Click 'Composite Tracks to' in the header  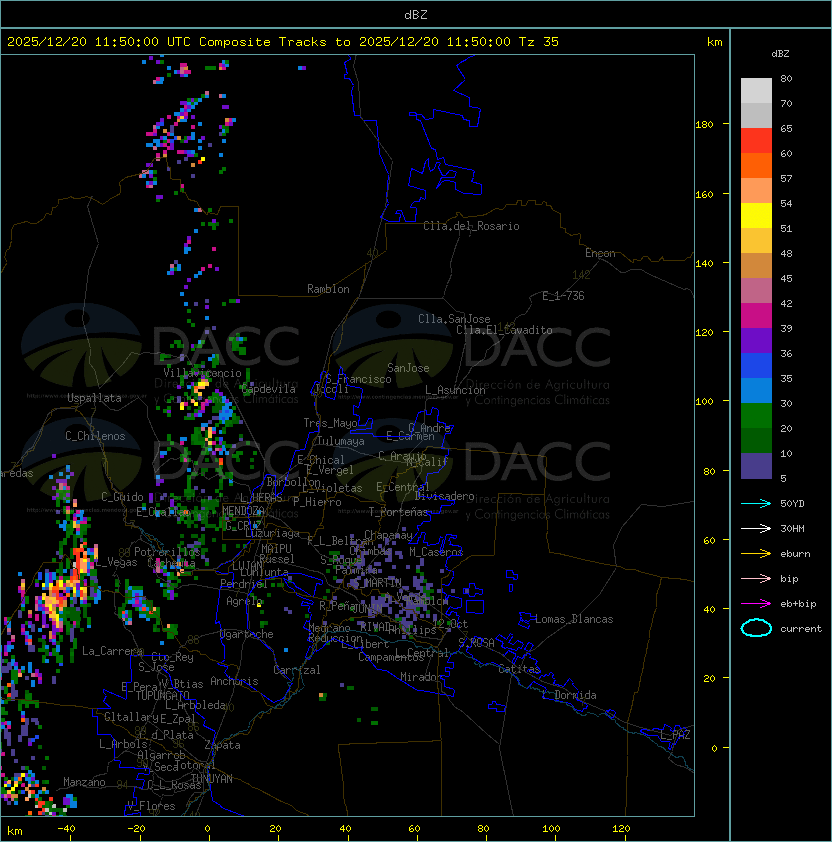(274, 41)
